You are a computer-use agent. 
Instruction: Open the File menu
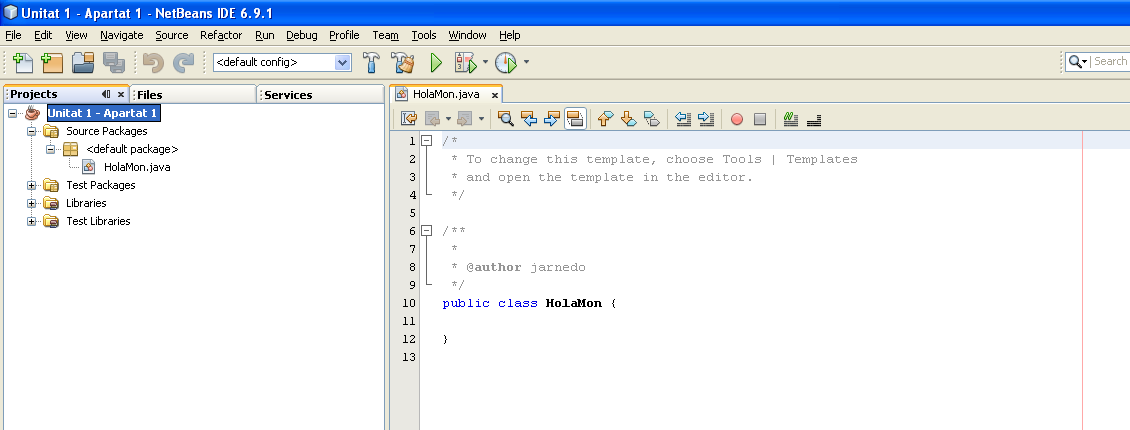pyautogui.click(x=13, y=35)
